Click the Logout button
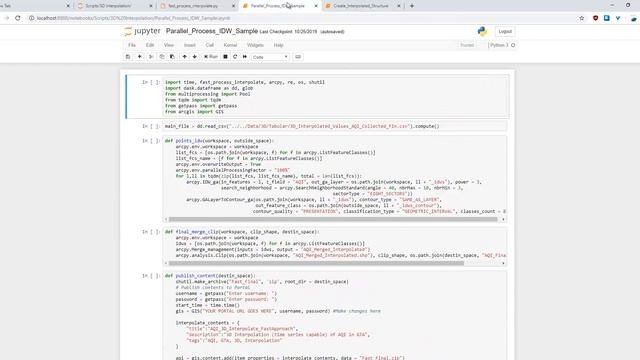The height and width of the screenshot is (360, 640). [505, 31]
